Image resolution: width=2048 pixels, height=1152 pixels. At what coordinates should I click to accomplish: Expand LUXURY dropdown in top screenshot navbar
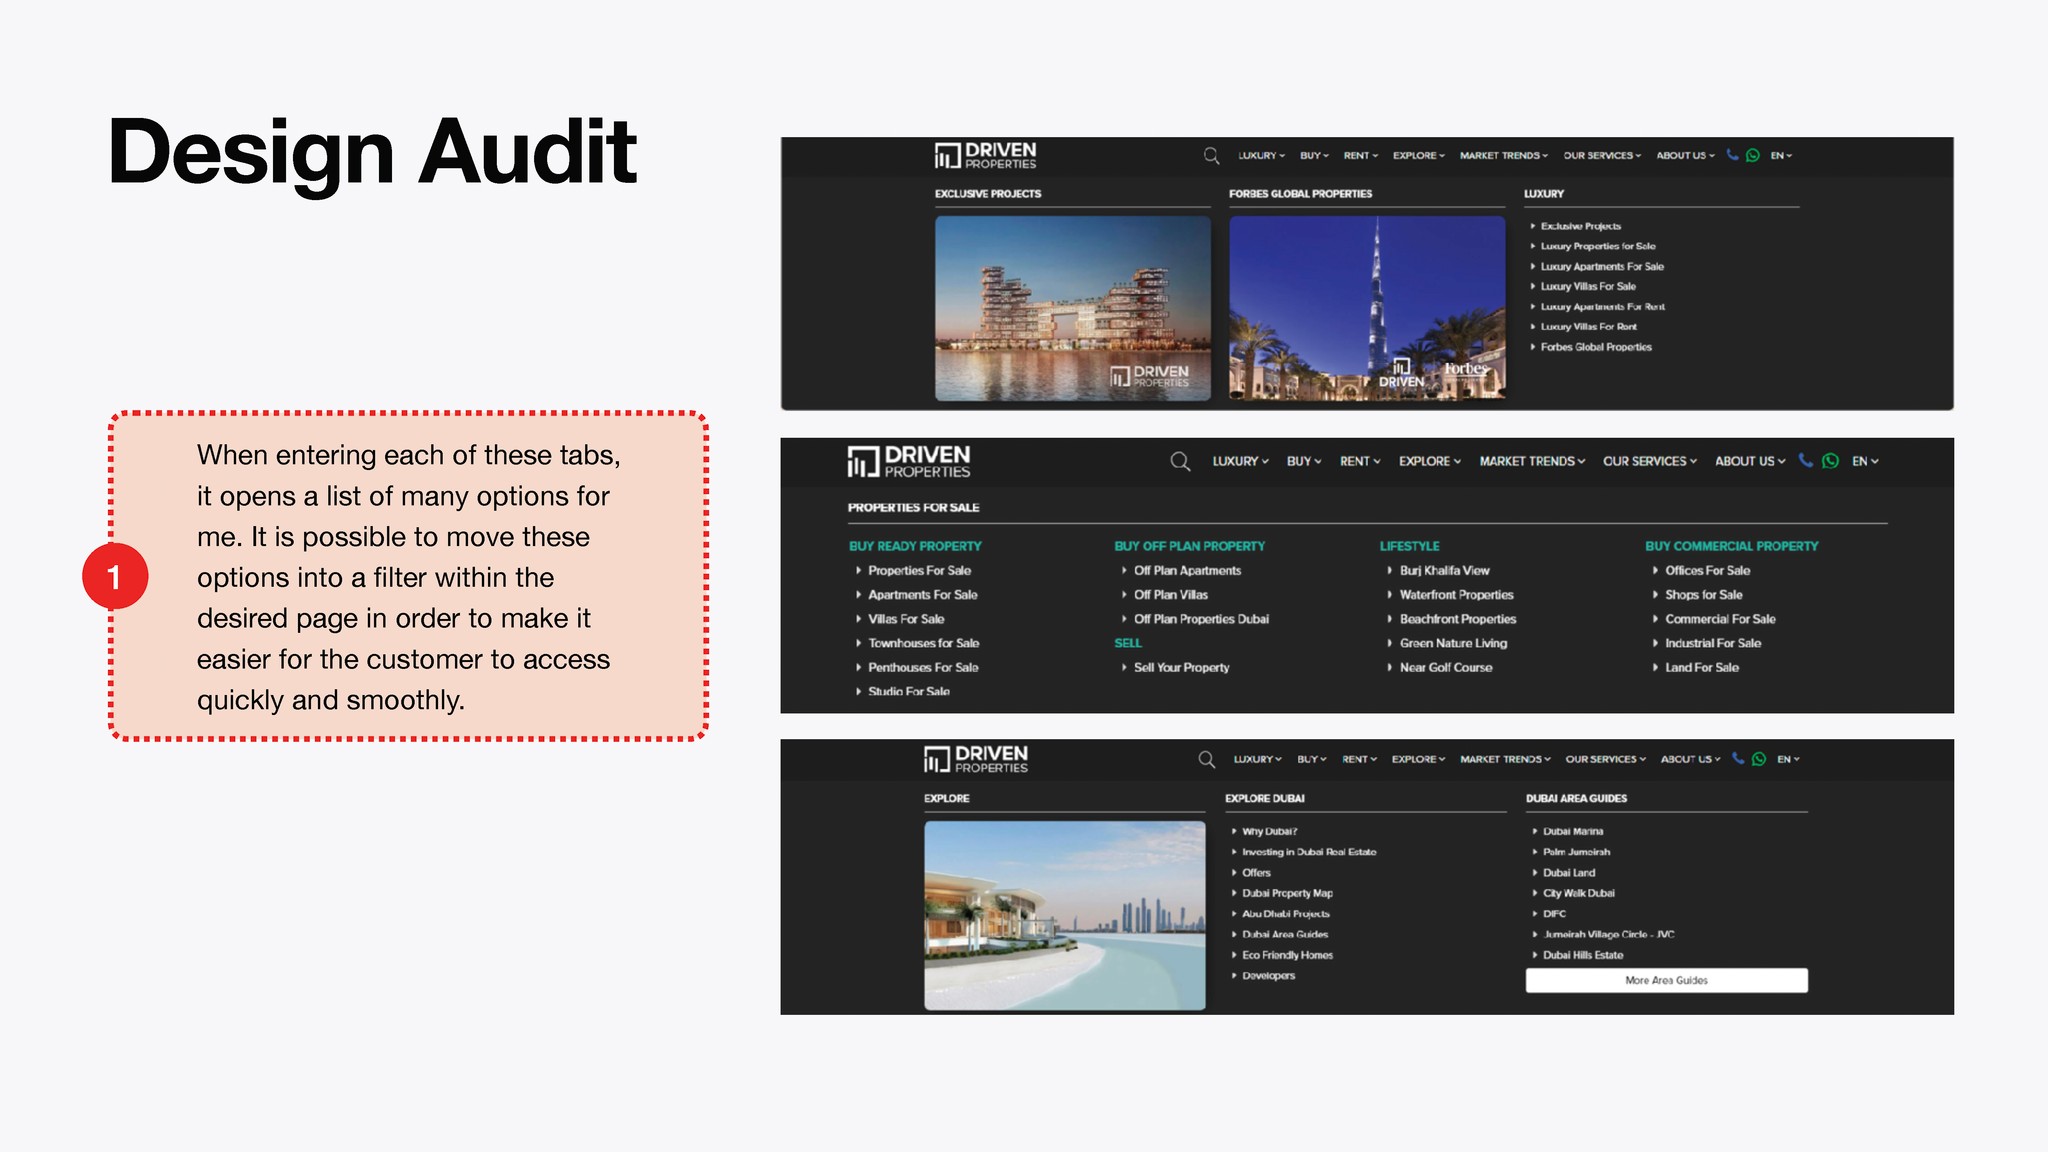click(x=1260, y=156)
